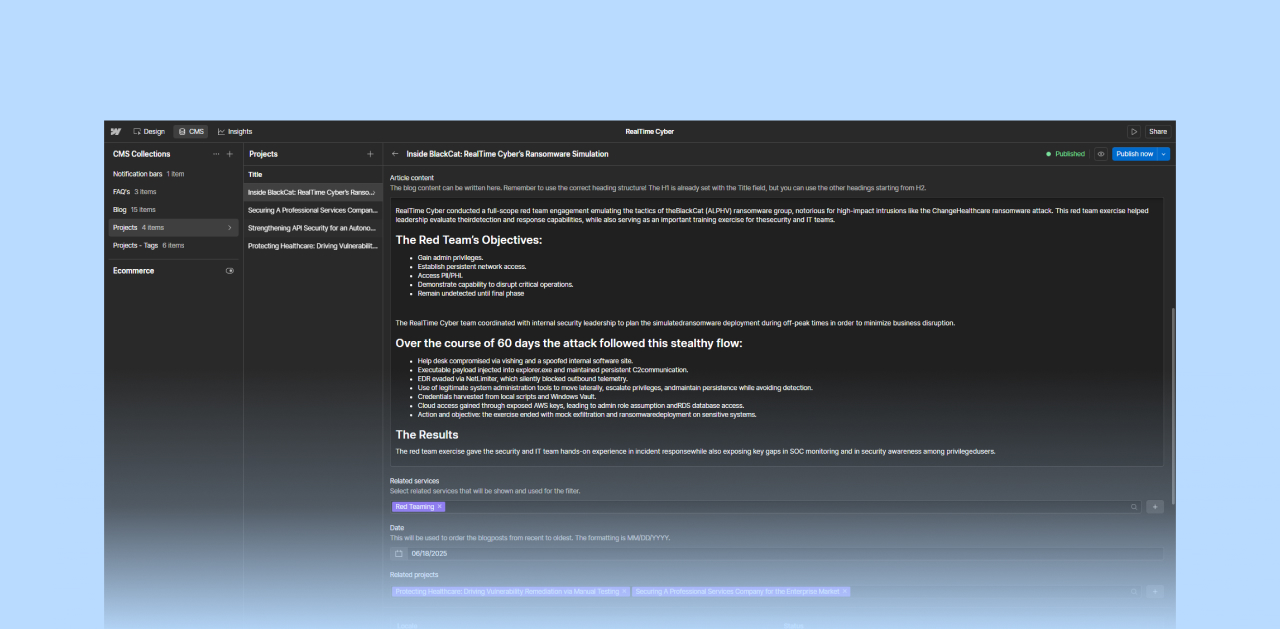1280x629 pixels.
Task: Click The Red Team's Objectives heading
Action: coord(469,240)
